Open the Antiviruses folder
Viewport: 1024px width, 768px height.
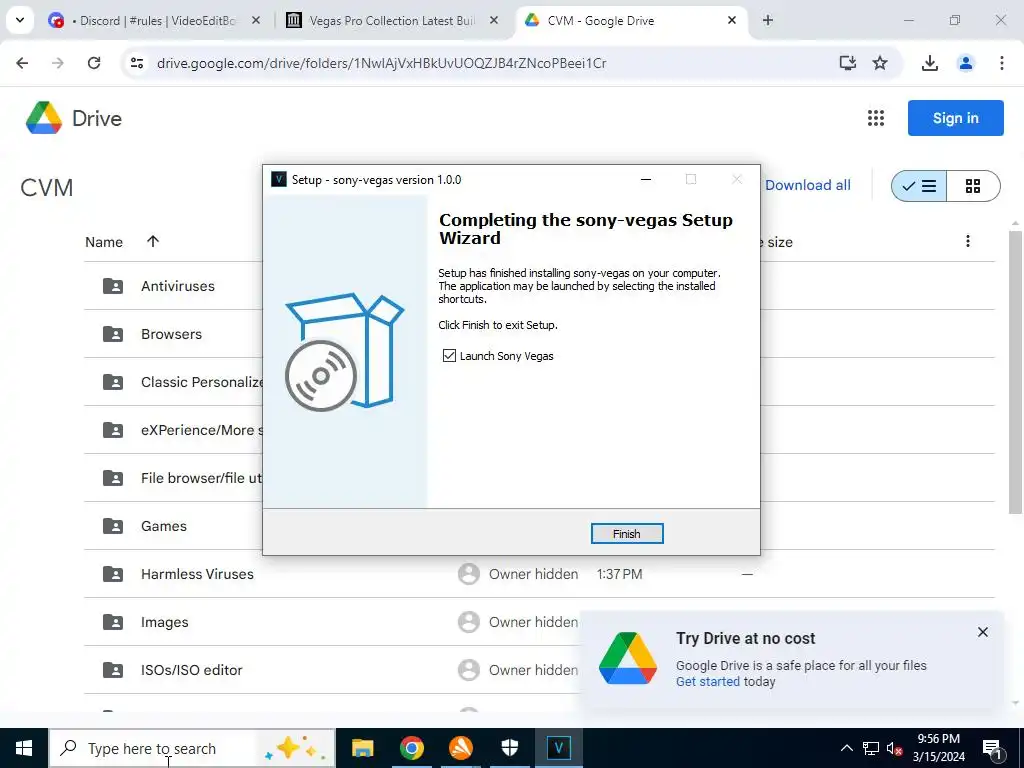tap(178, 286)
